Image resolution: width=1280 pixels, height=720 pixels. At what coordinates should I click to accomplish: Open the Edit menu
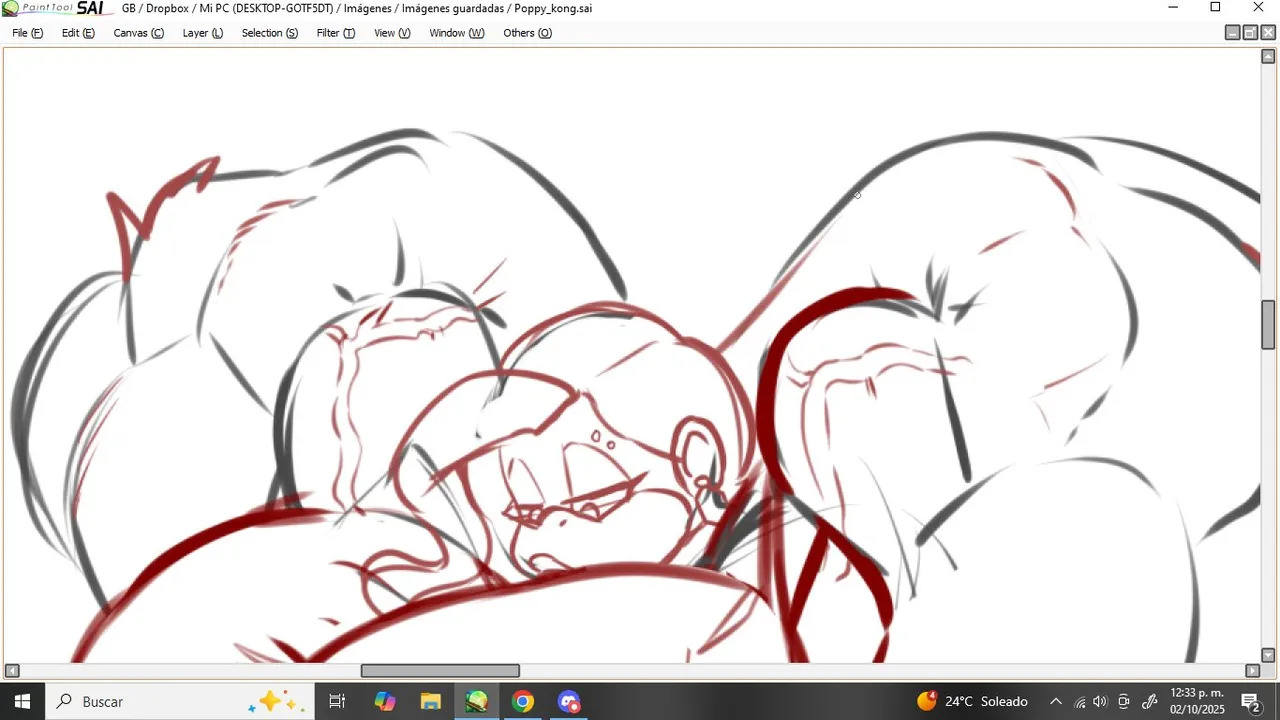point(78,33)
